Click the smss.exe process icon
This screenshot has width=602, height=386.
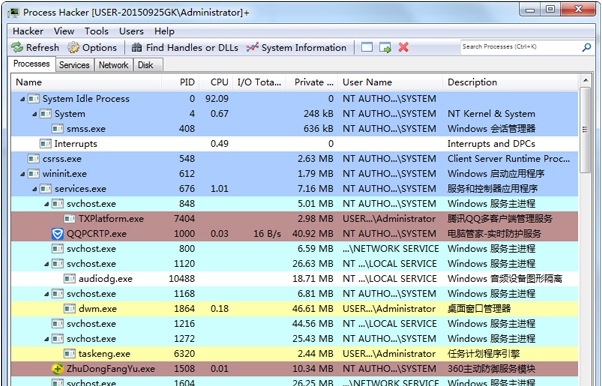click(58, 129)
